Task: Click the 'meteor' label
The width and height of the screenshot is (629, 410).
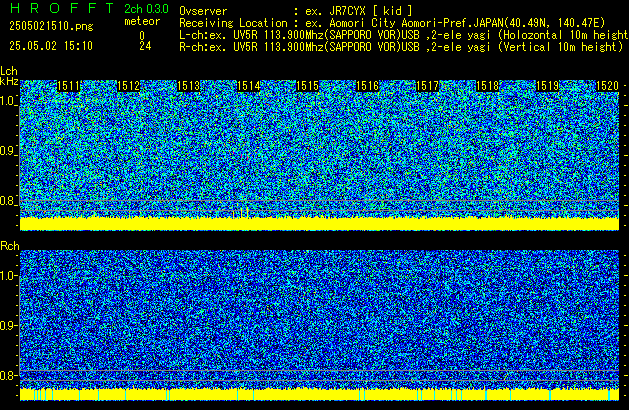Action: pyautogui.click(x=142, y=21)
